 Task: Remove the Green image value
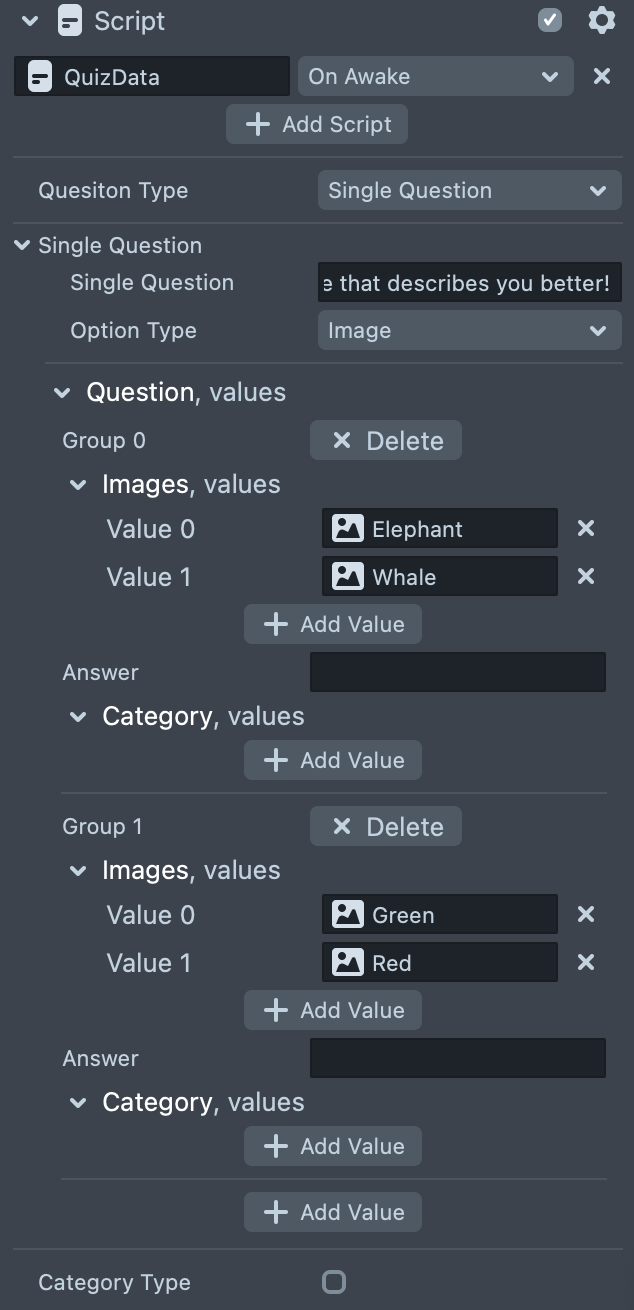(x=586, y=914)
